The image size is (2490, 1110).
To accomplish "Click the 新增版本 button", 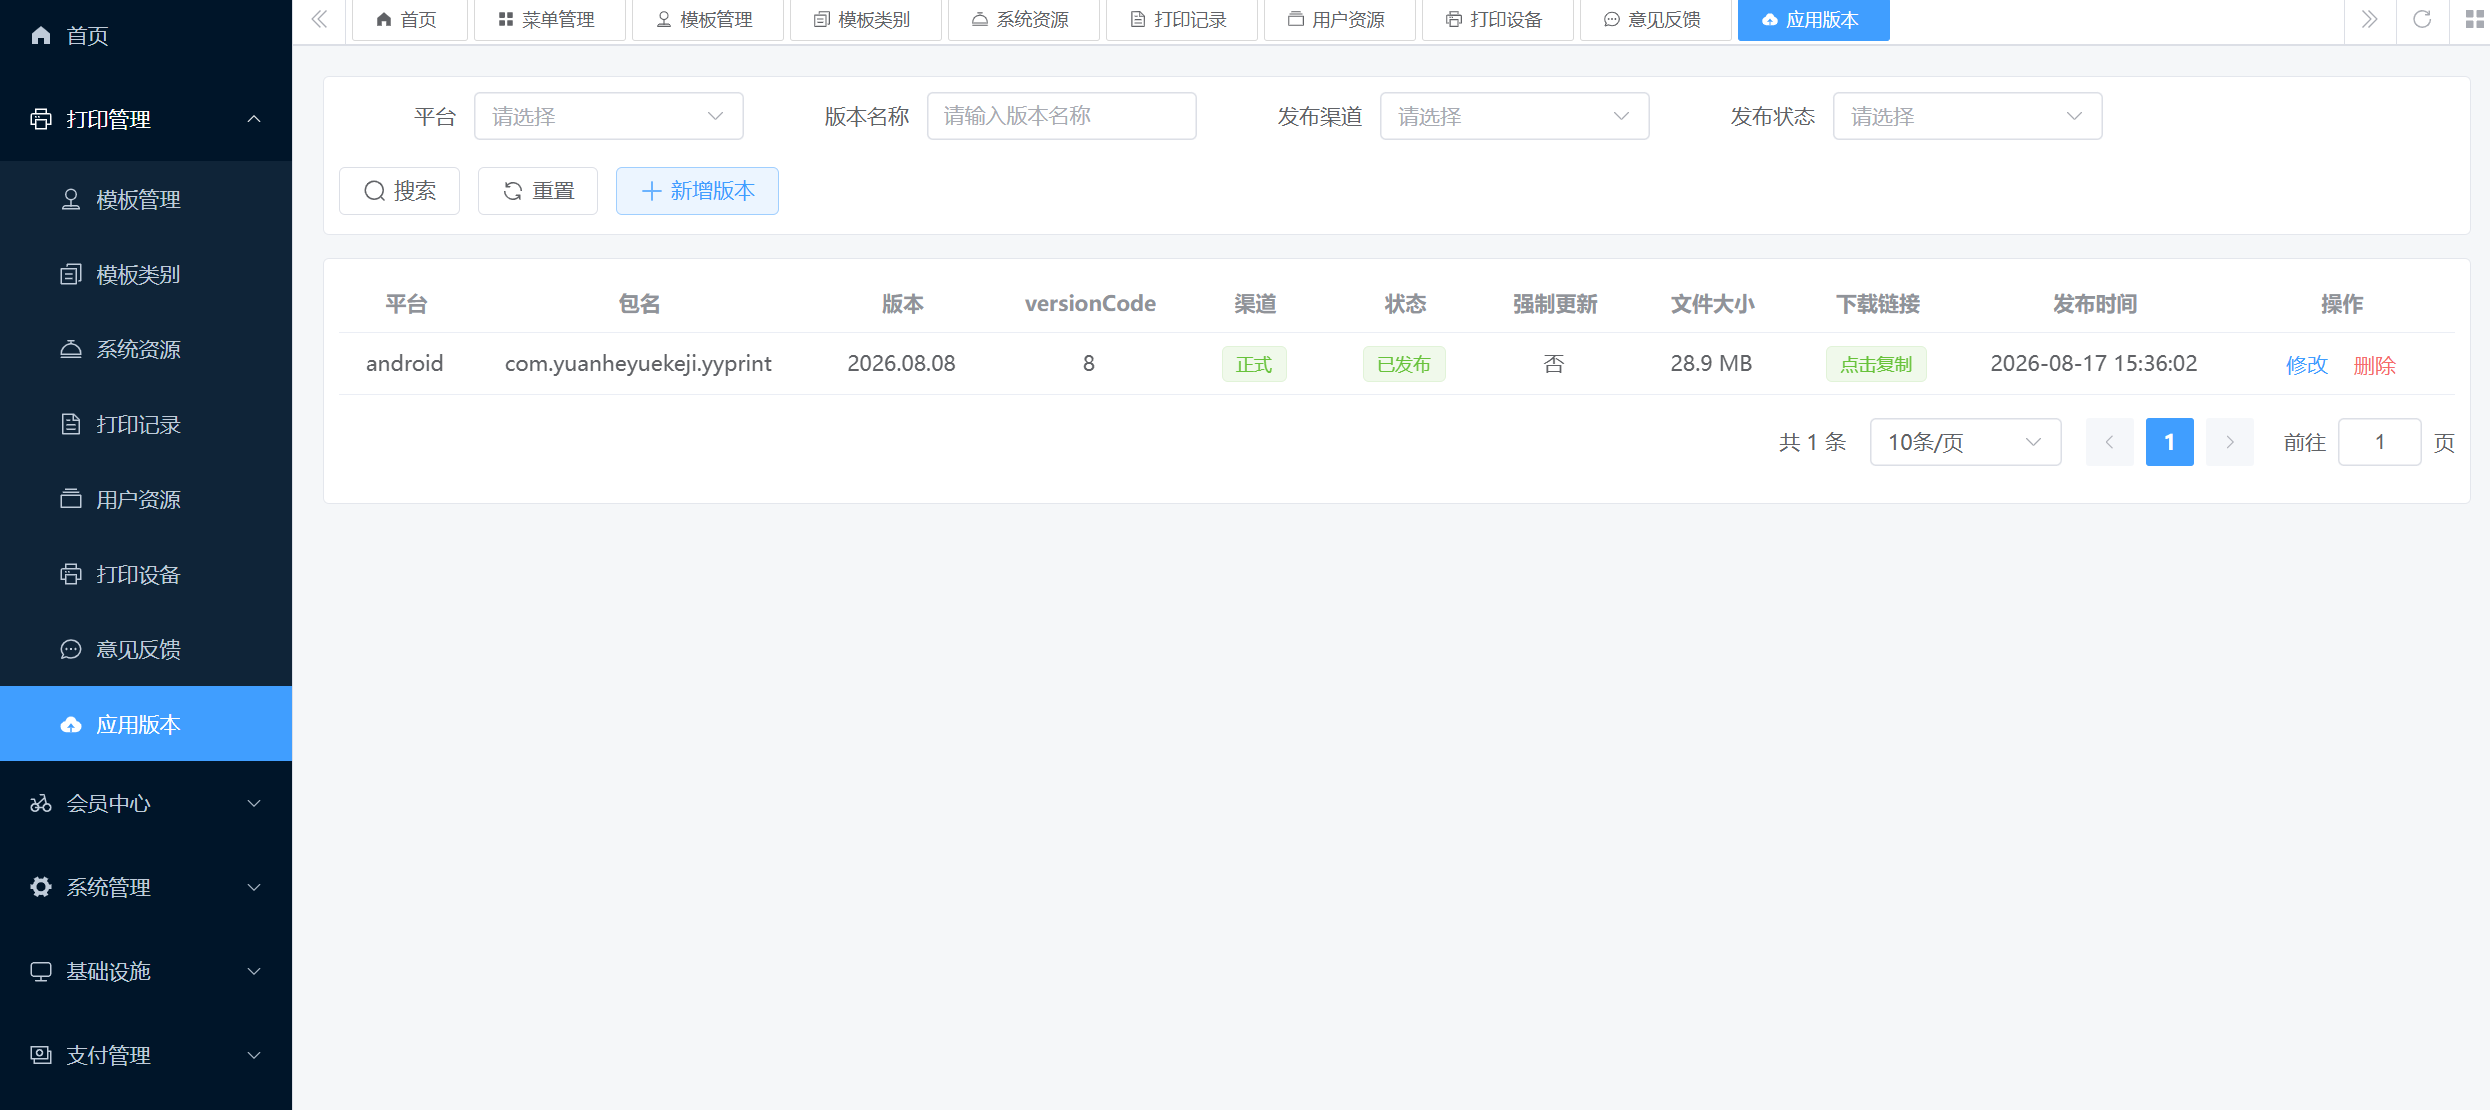I will pos(697,191).
